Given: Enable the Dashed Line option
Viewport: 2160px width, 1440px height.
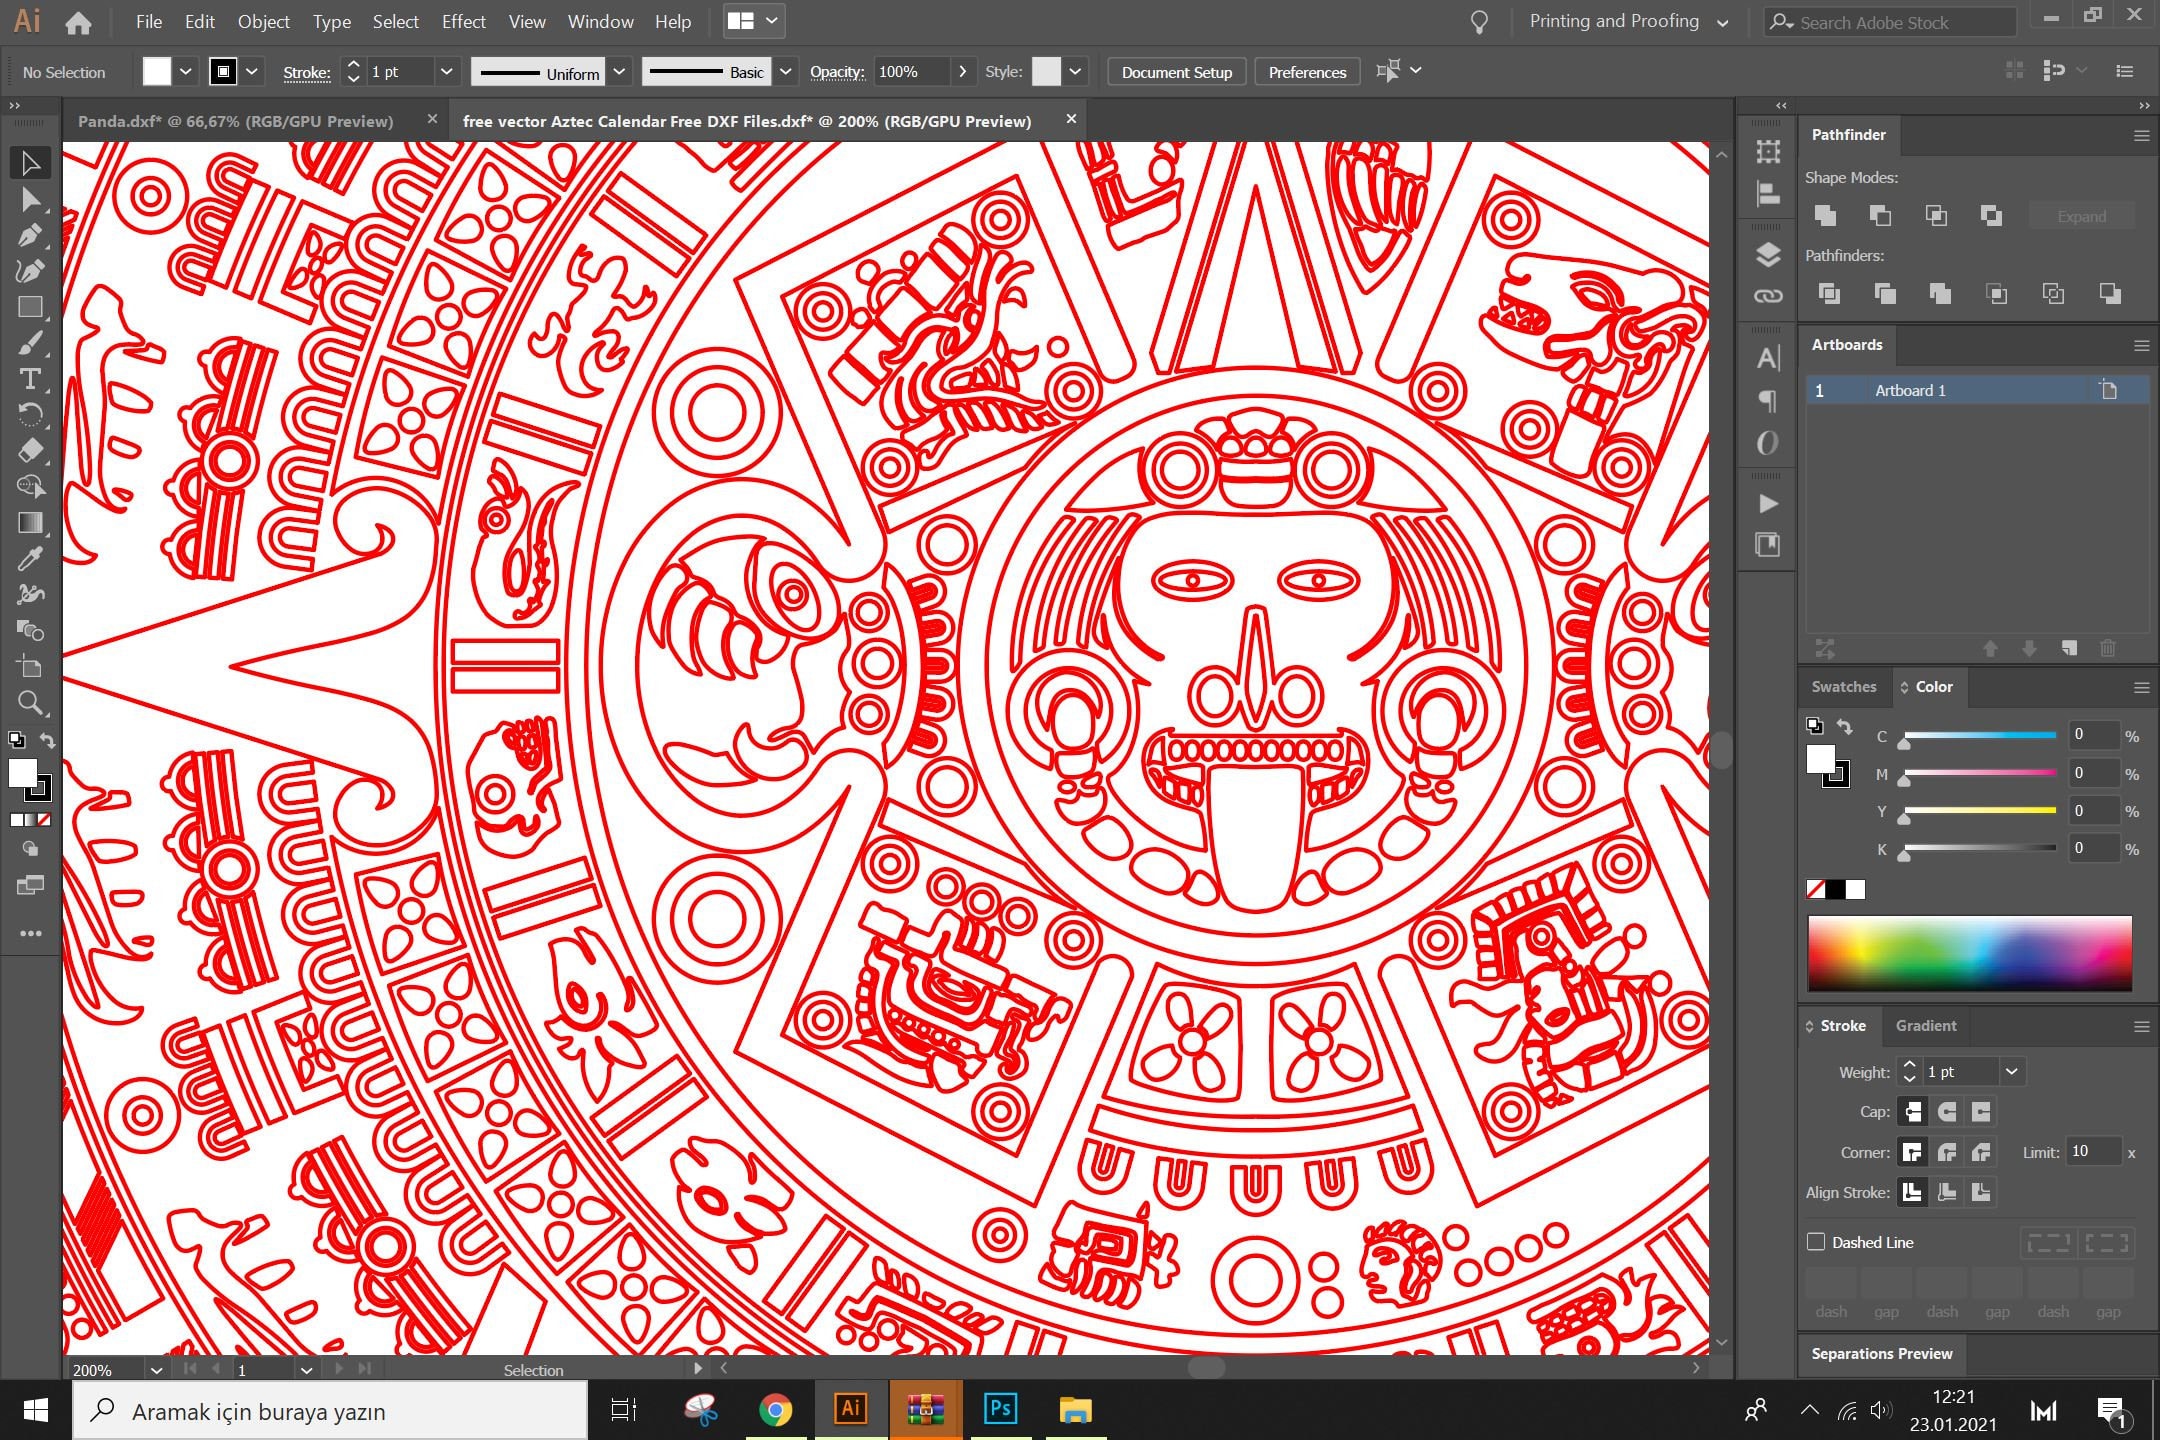Looking at the screenshot, I should [1817, 1241].
